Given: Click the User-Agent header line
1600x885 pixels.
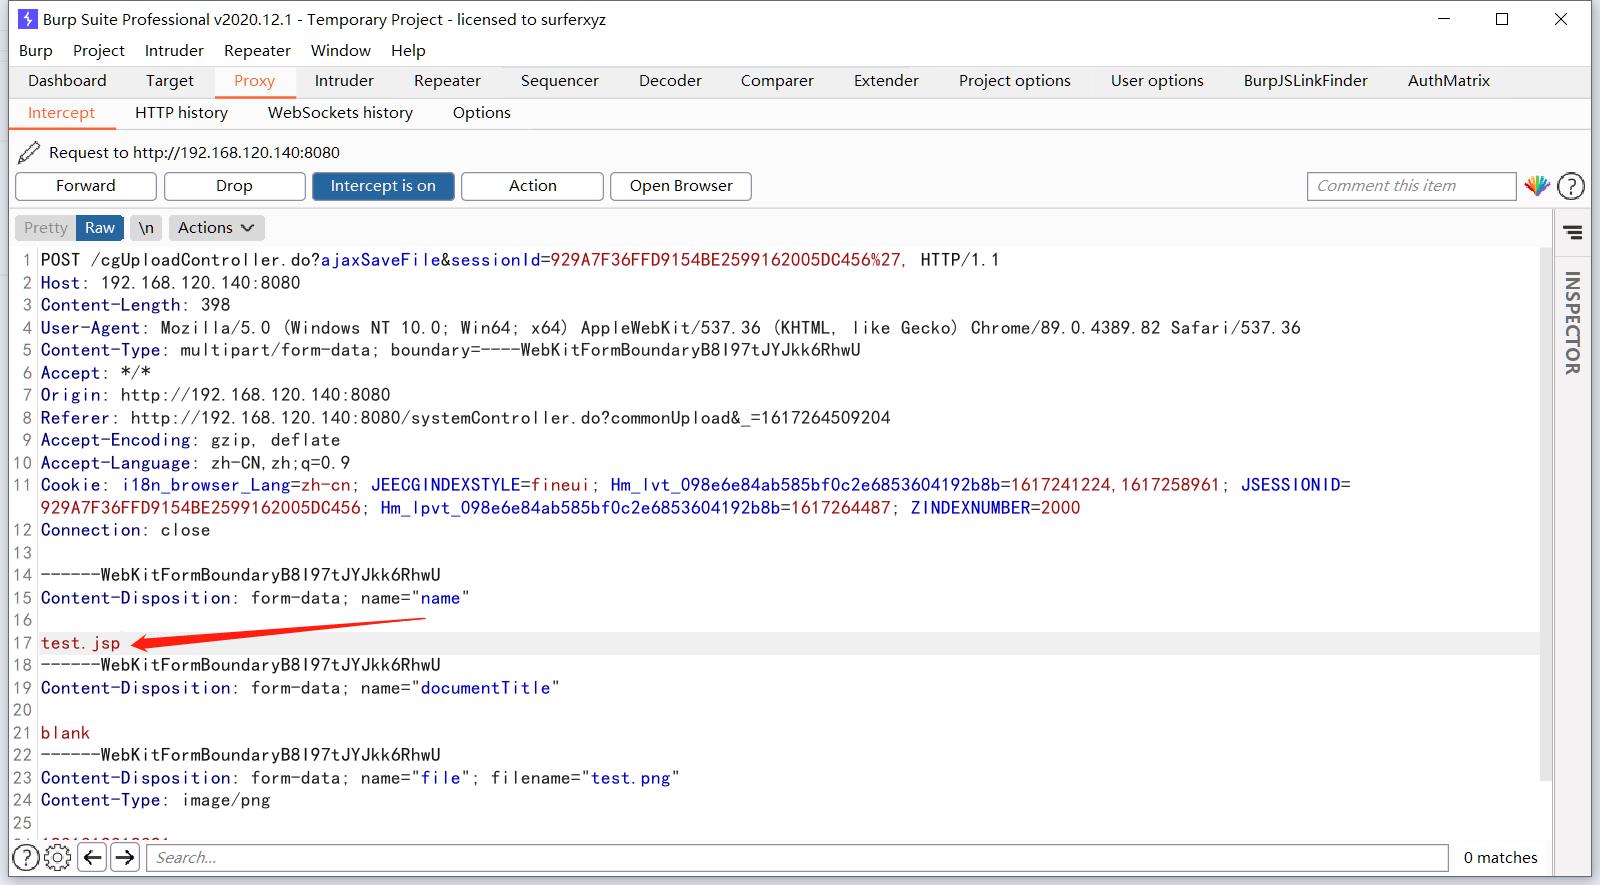Looking at the screenshot, I should coord(671,328).
